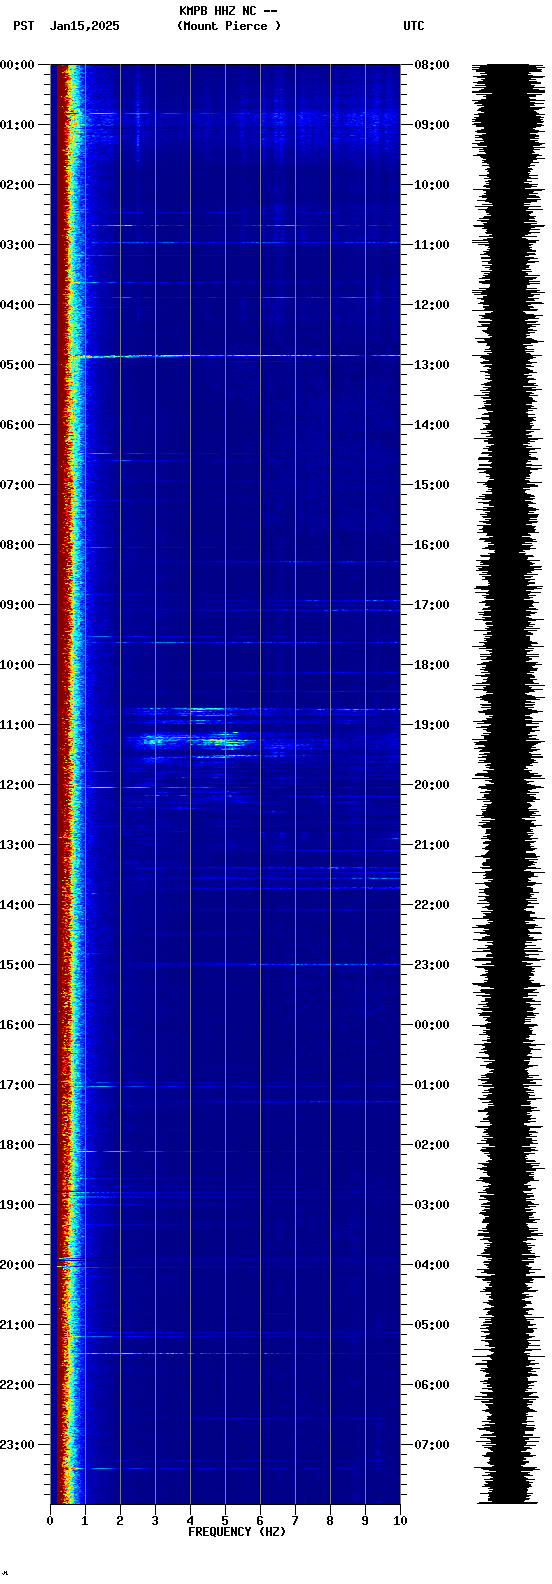The height and width of the screenshot is (1584, 552).
Task: Click the bright 3 Hz energy burst after 11:00 PST
Action: click(x=154, y=740)
